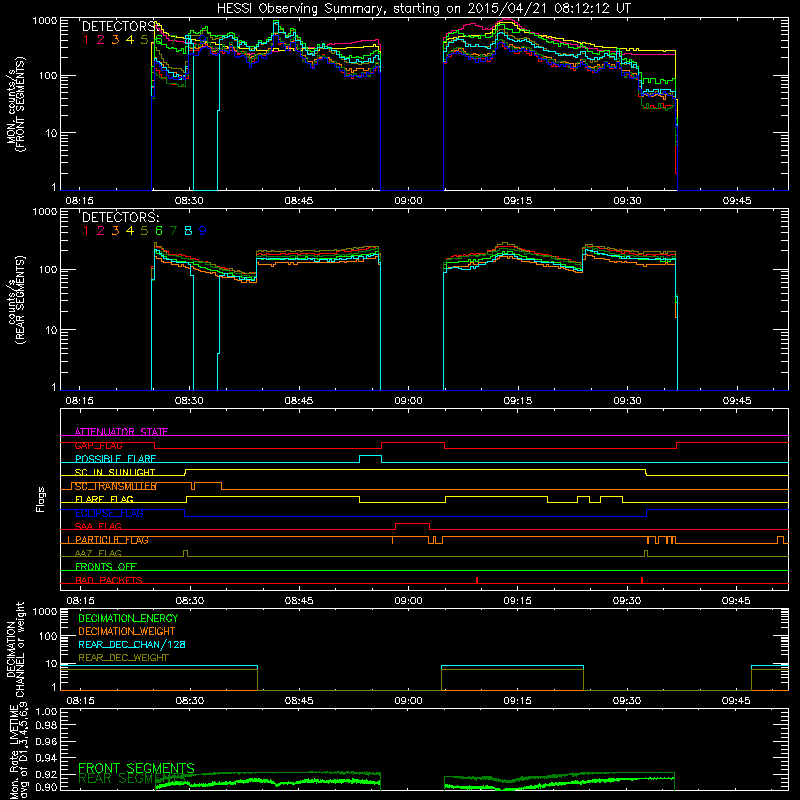Click the SC_TRANSMITTER flag label
Screen dimensions: 800x800
click(115, 486)
